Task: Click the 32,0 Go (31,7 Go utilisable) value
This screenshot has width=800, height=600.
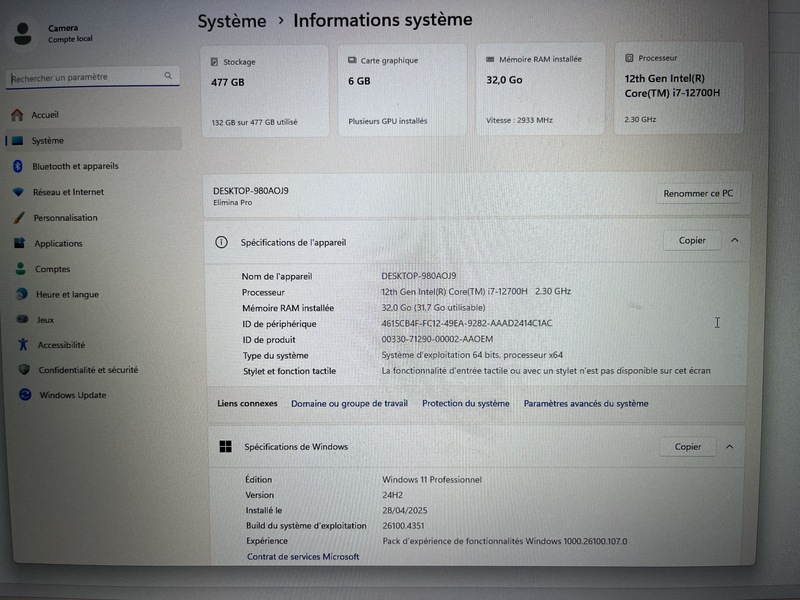Action: 433,307
